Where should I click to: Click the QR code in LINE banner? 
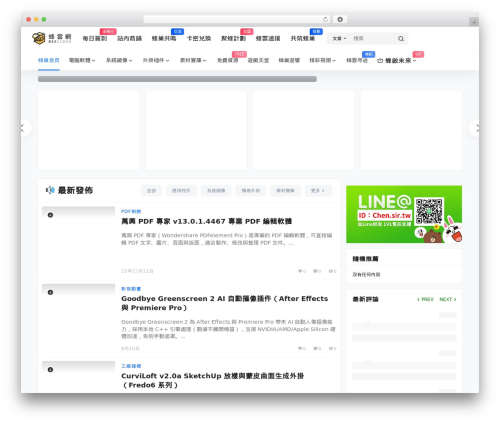click(429, 211)
